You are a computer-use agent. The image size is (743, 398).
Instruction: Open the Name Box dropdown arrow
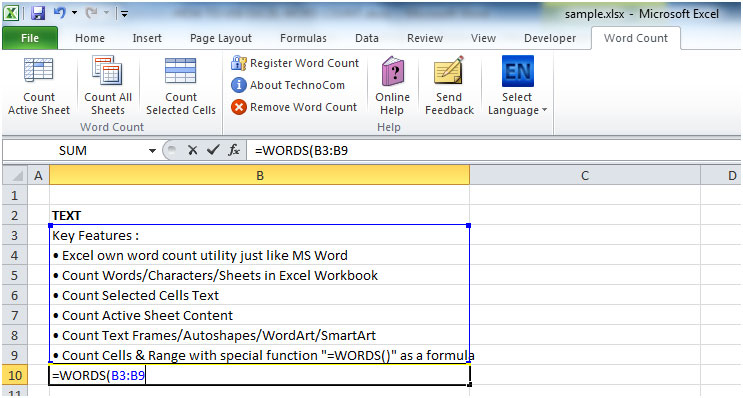coord(152,151)
